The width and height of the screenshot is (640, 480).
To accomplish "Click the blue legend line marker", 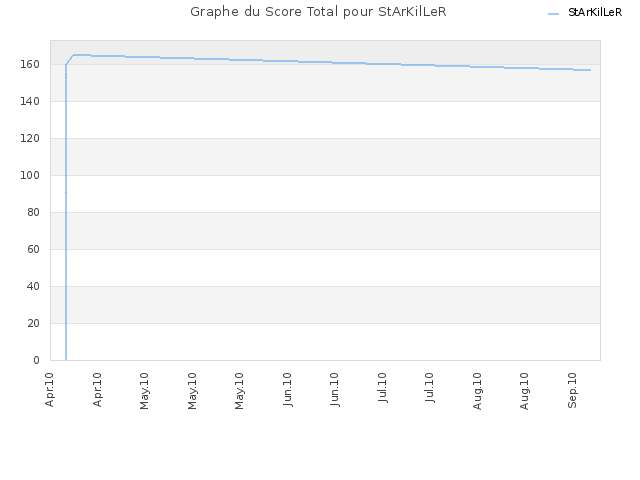I will coord(553,14).
